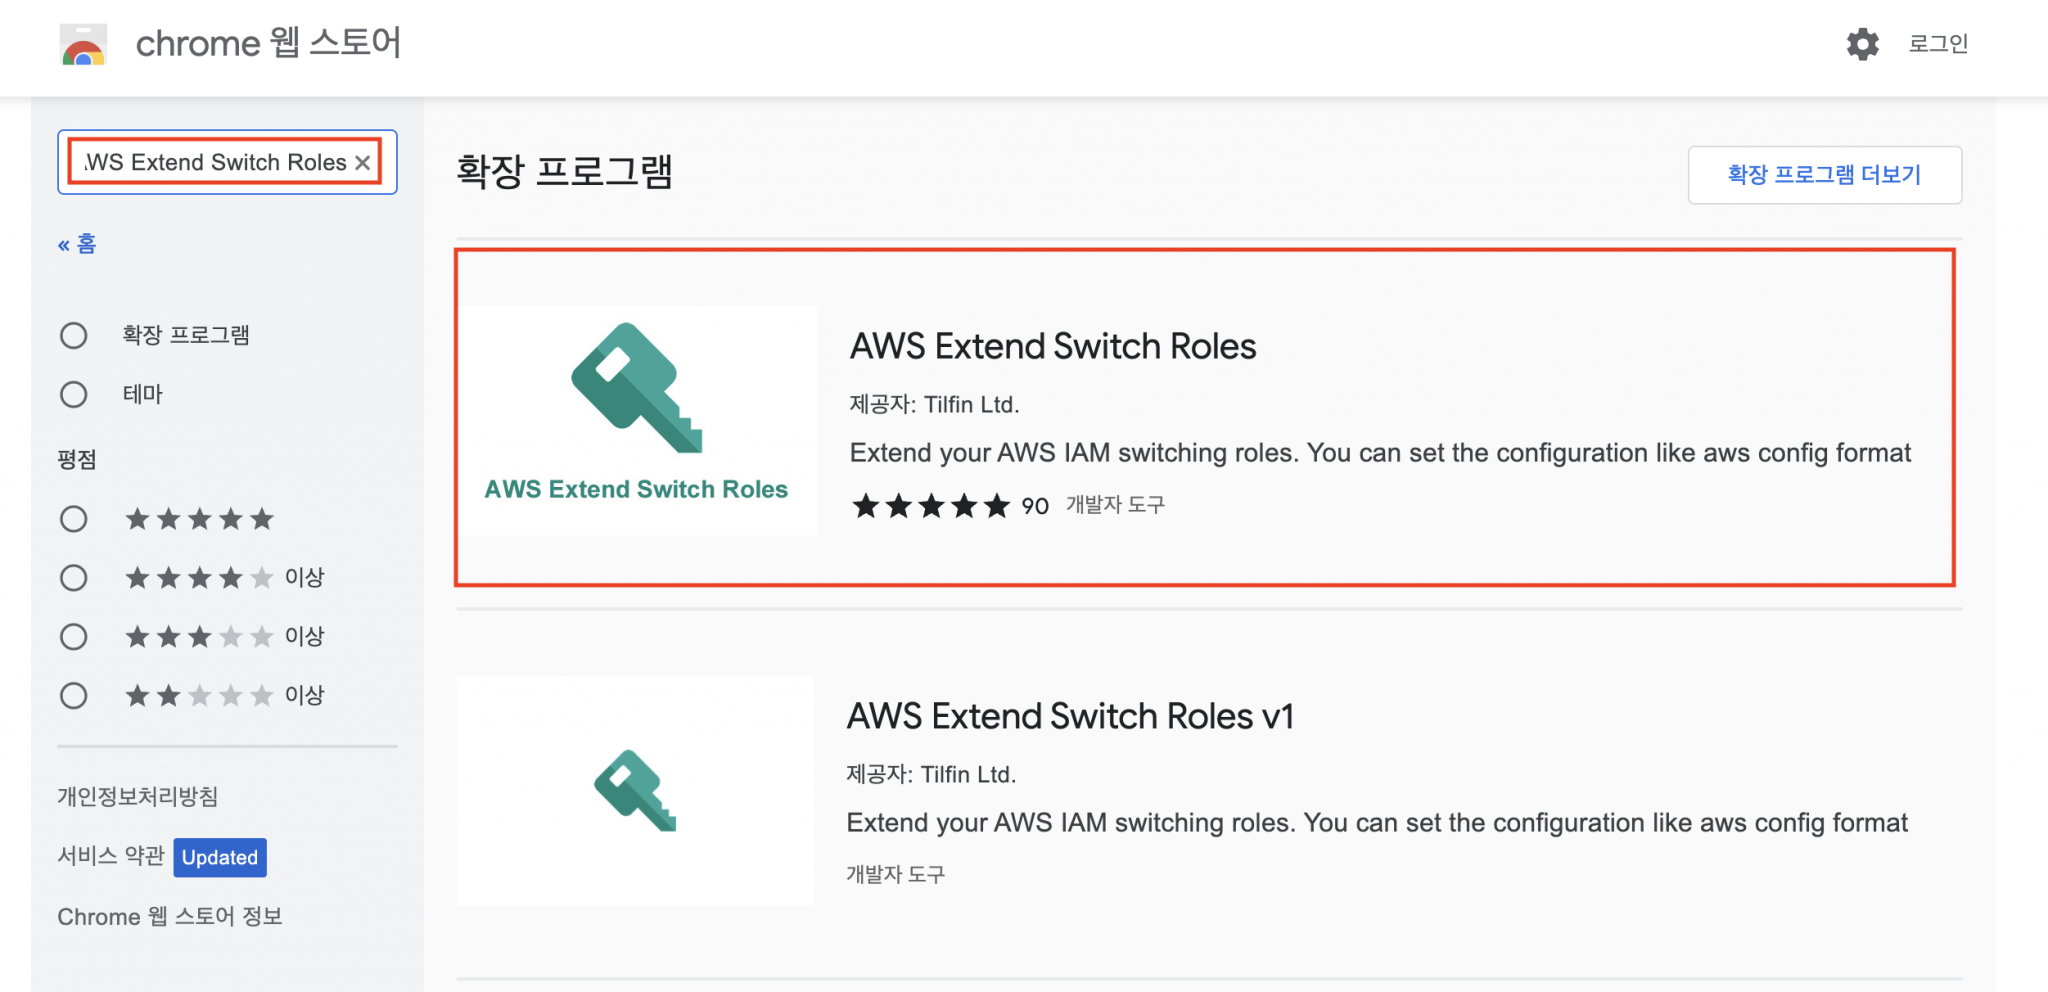Clear the search field with the X icon
Viewport: 2048px width, 992px height.
362,162
